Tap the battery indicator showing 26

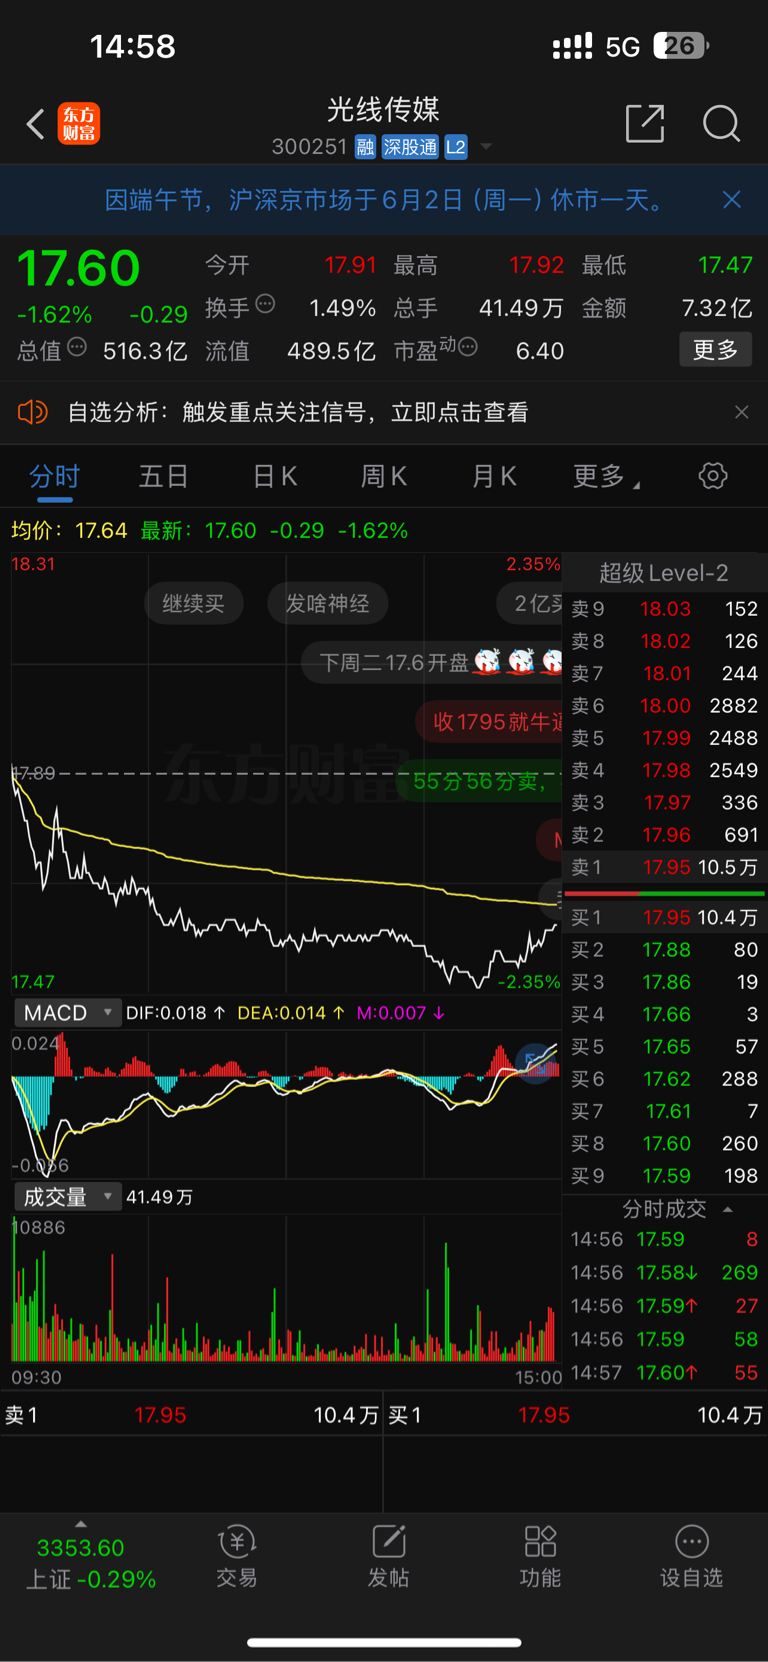(682, 46)
